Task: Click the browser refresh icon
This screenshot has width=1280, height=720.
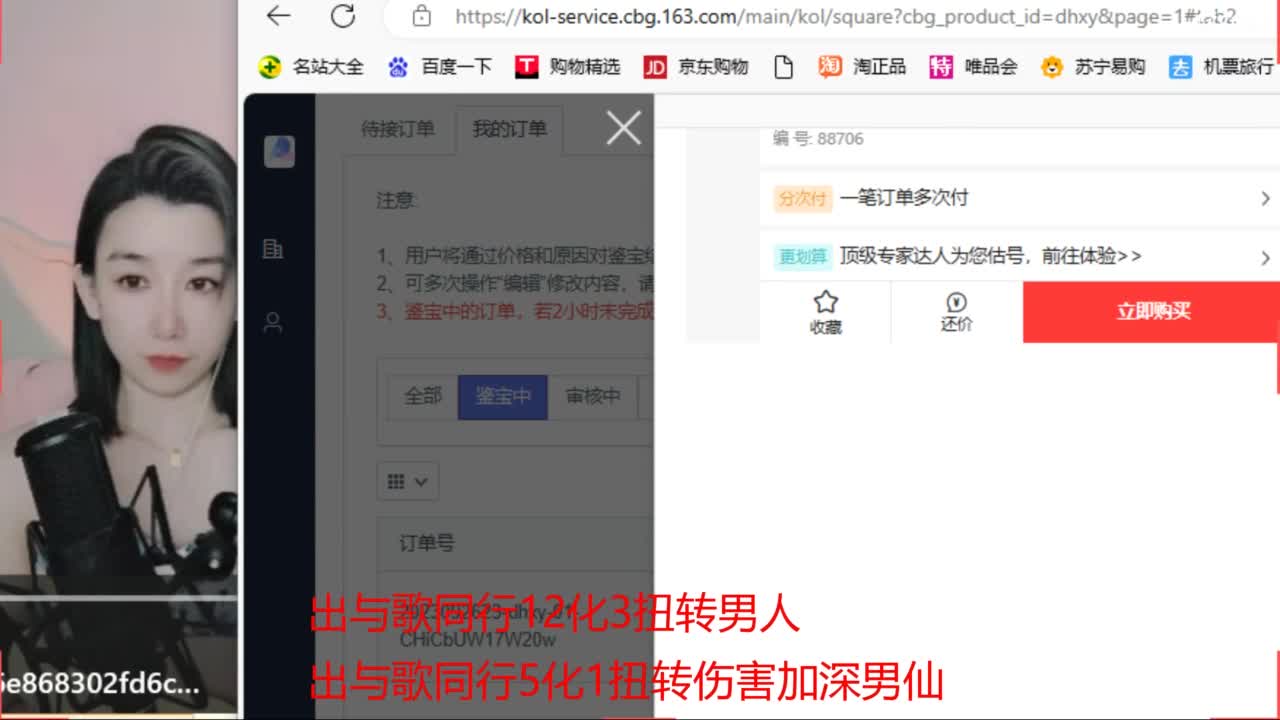Action: pyautogui.click(x=342, y=17)
